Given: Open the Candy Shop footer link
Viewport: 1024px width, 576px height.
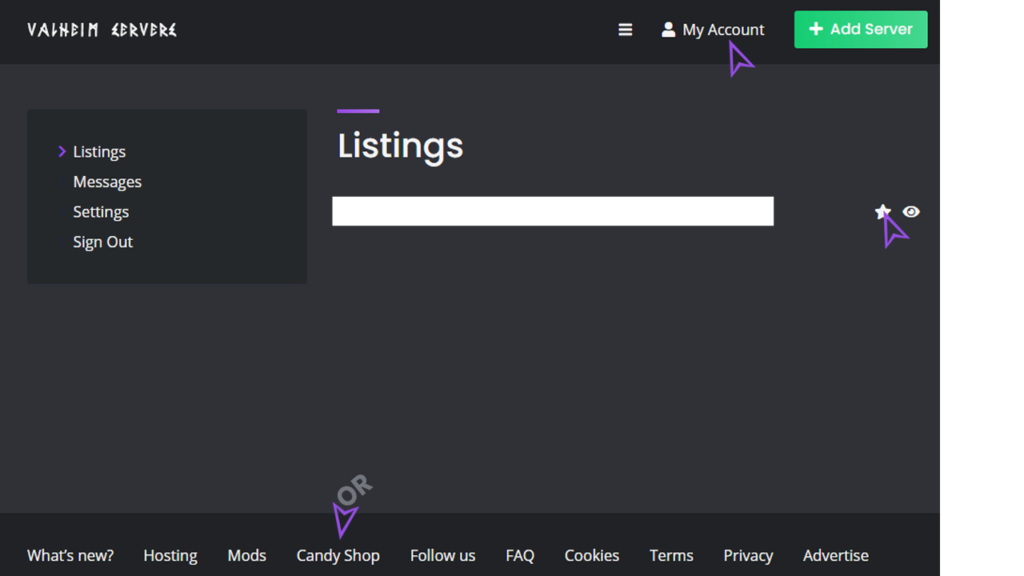Looking at the screenshot, I should click(x=338, y=555).
